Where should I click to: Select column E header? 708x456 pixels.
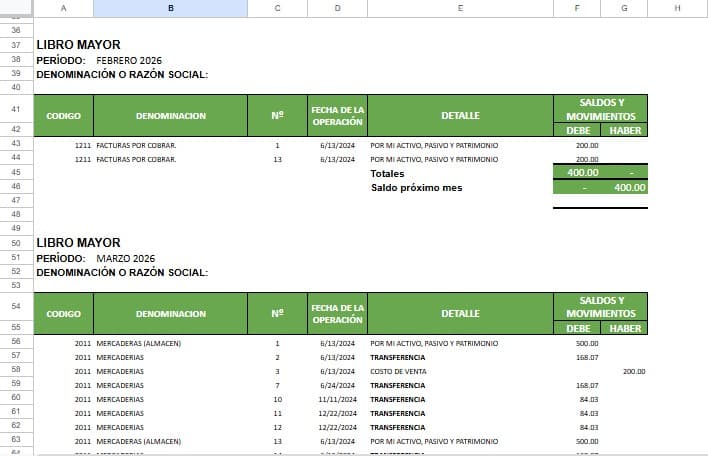pyautogui.click(x=460, y=8)
